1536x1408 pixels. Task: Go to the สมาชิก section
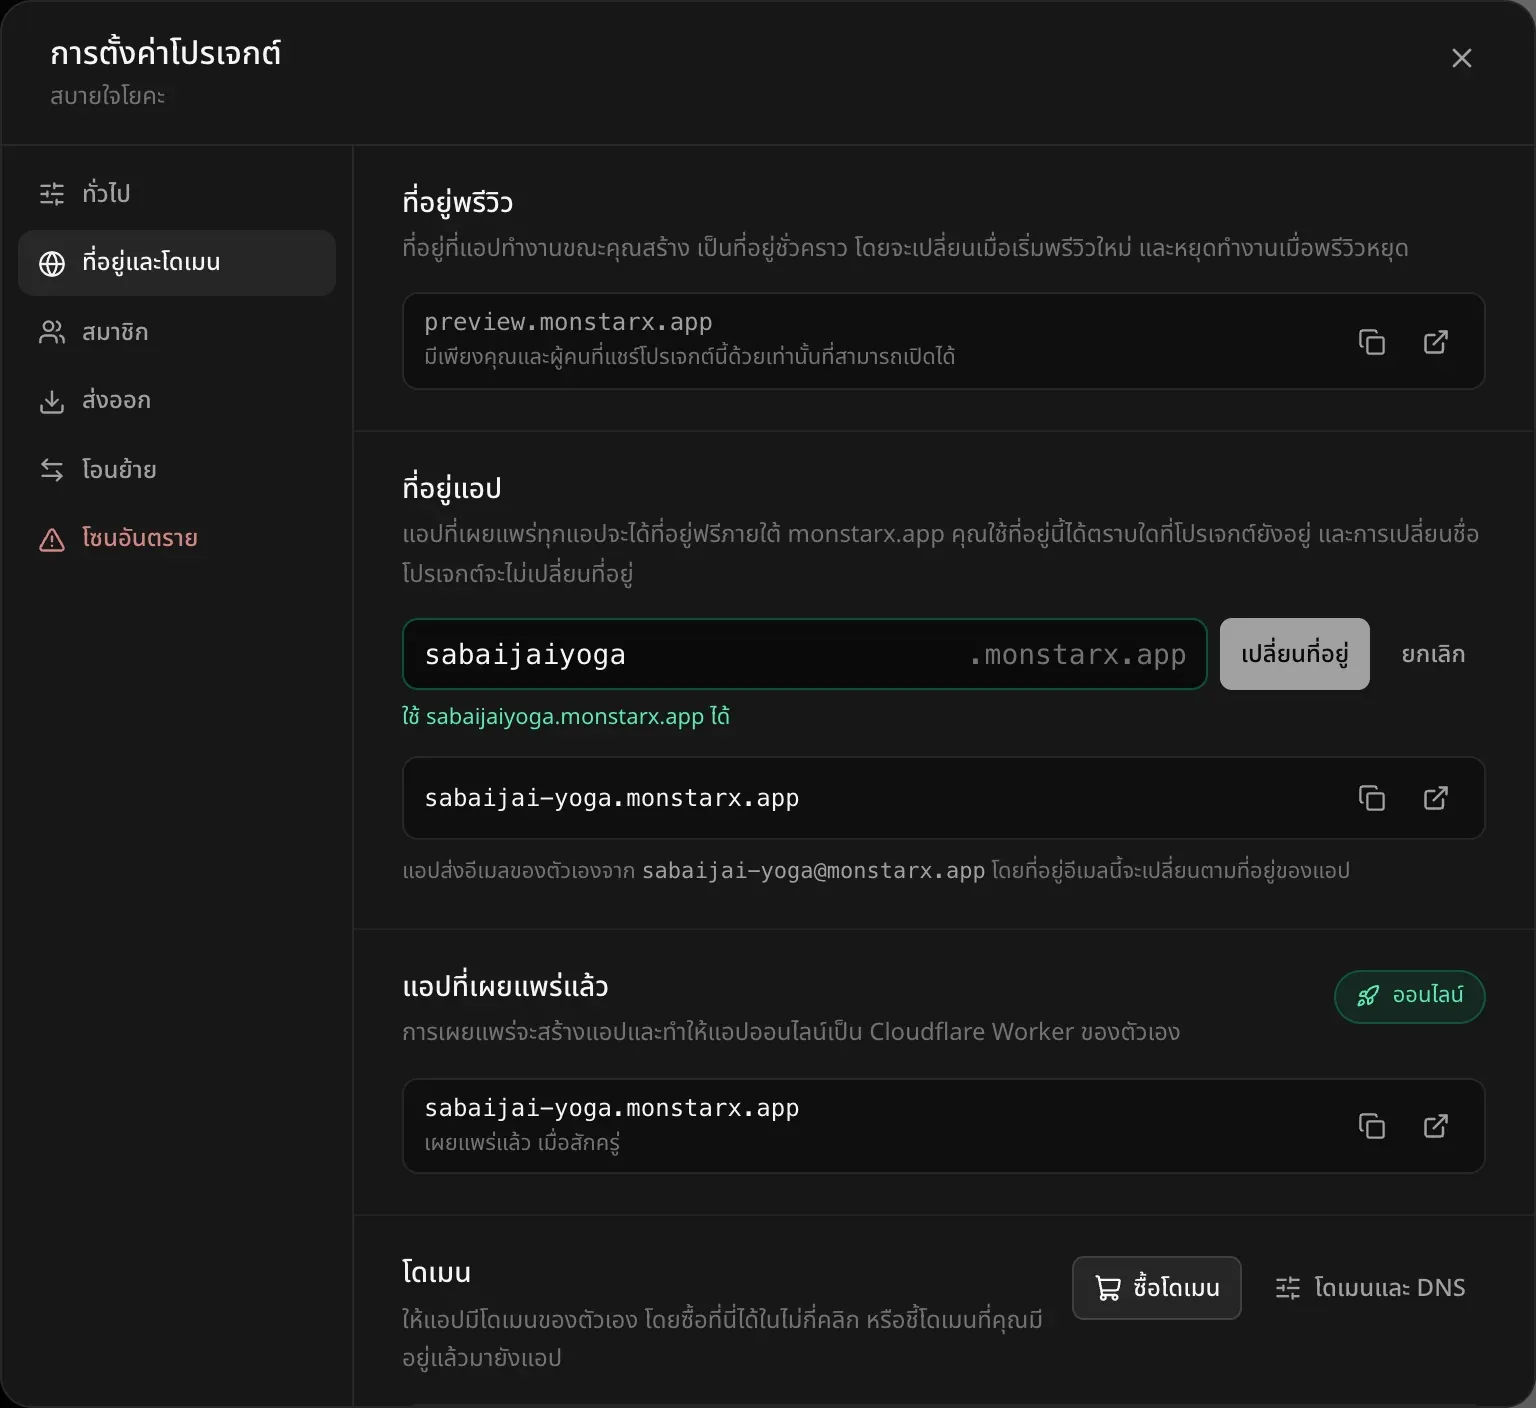tap(177, 332)
